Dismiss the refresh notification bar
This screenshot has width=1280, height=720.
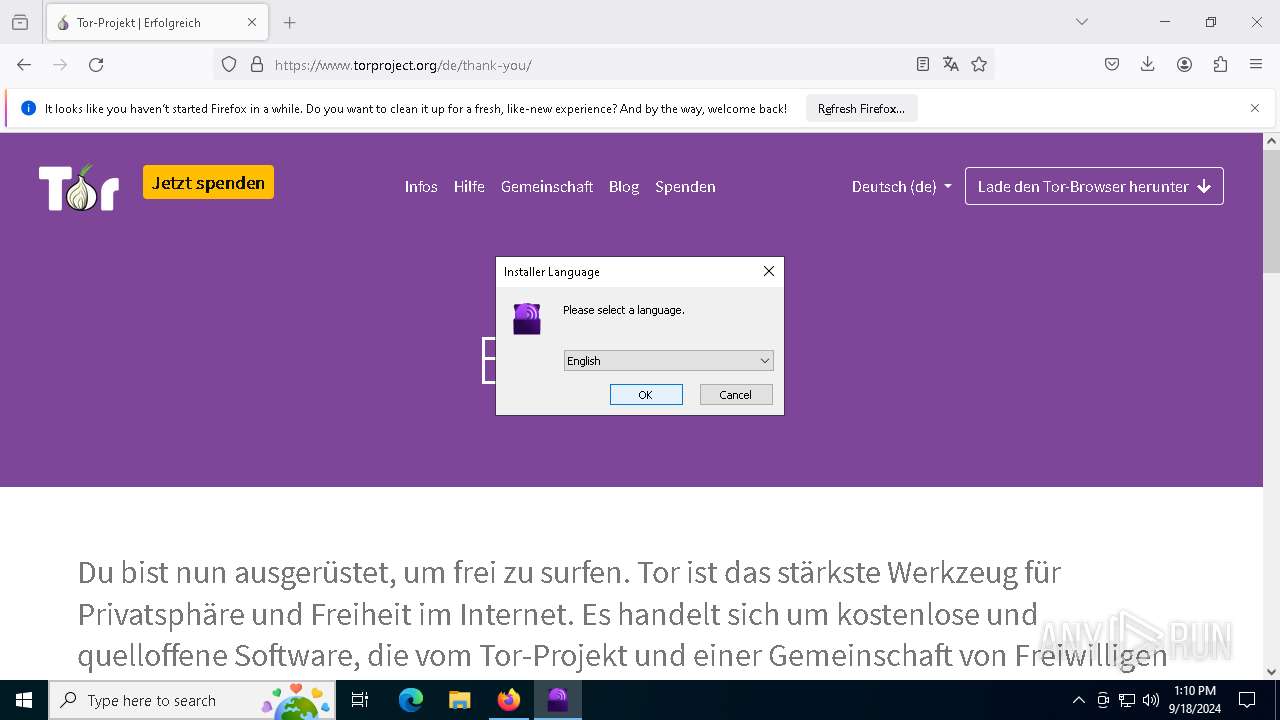1255,108
